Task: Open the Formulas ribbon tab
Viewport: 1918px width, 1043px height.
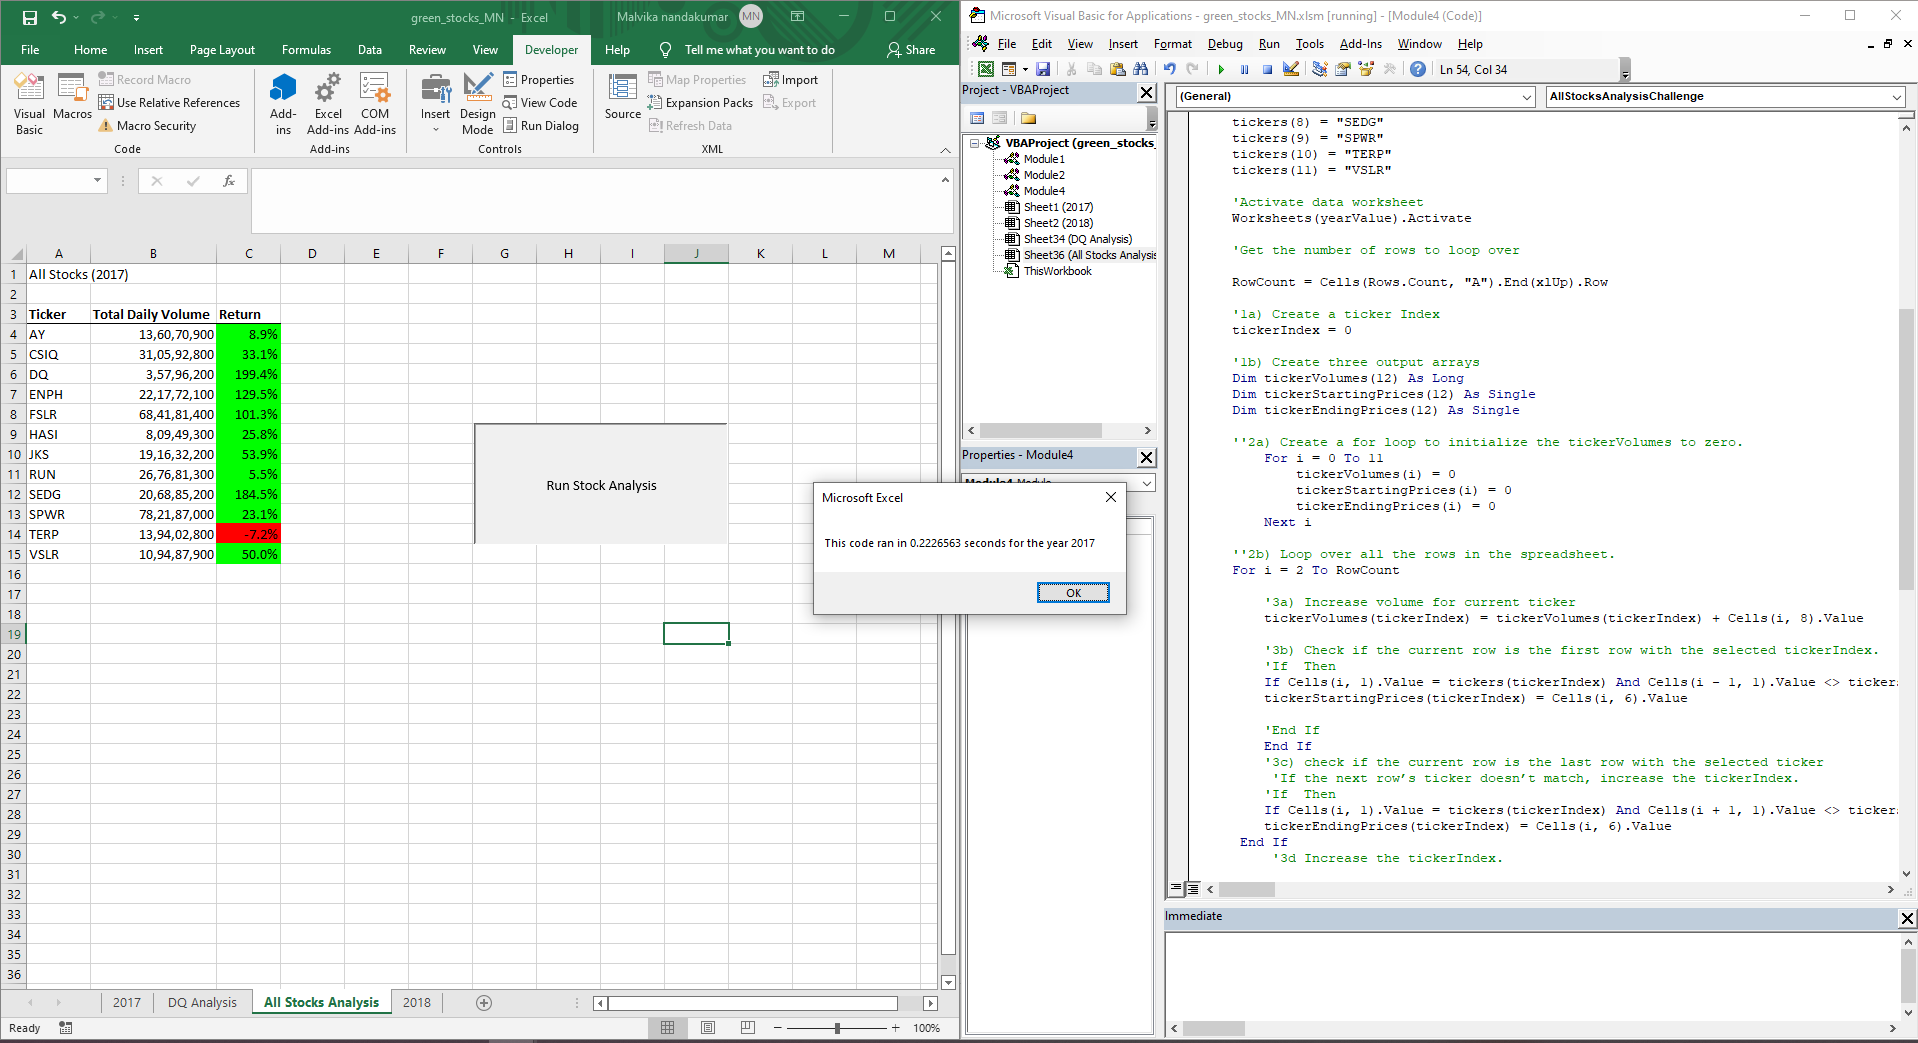Action: pos(306,50)
